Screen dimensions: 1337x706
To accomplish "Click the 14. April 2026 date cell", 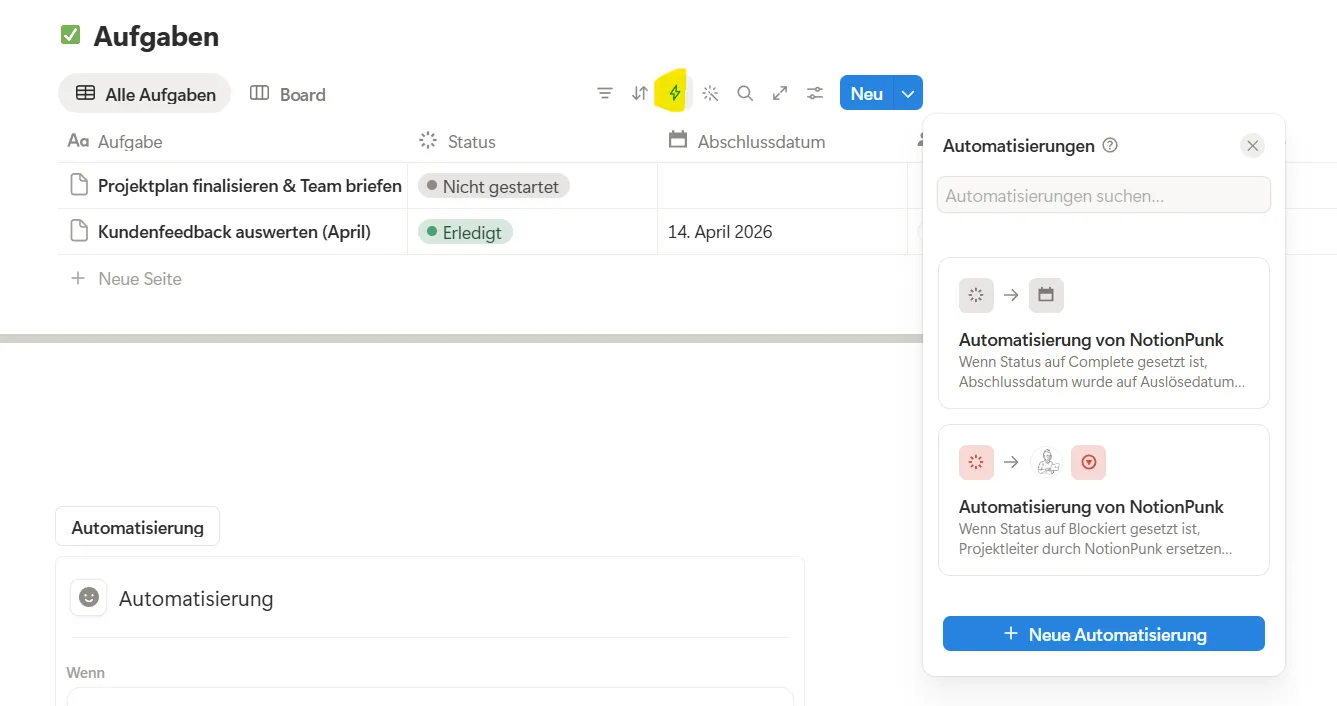I will click(x=782, y=232).
